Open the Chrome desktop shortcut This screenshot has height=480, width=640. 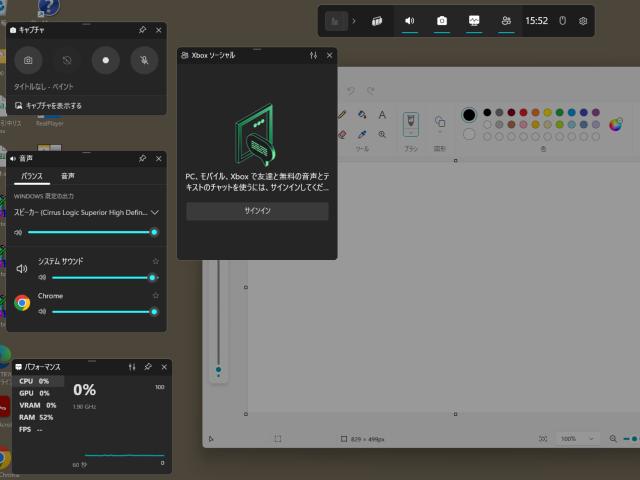tap(4, 459)
